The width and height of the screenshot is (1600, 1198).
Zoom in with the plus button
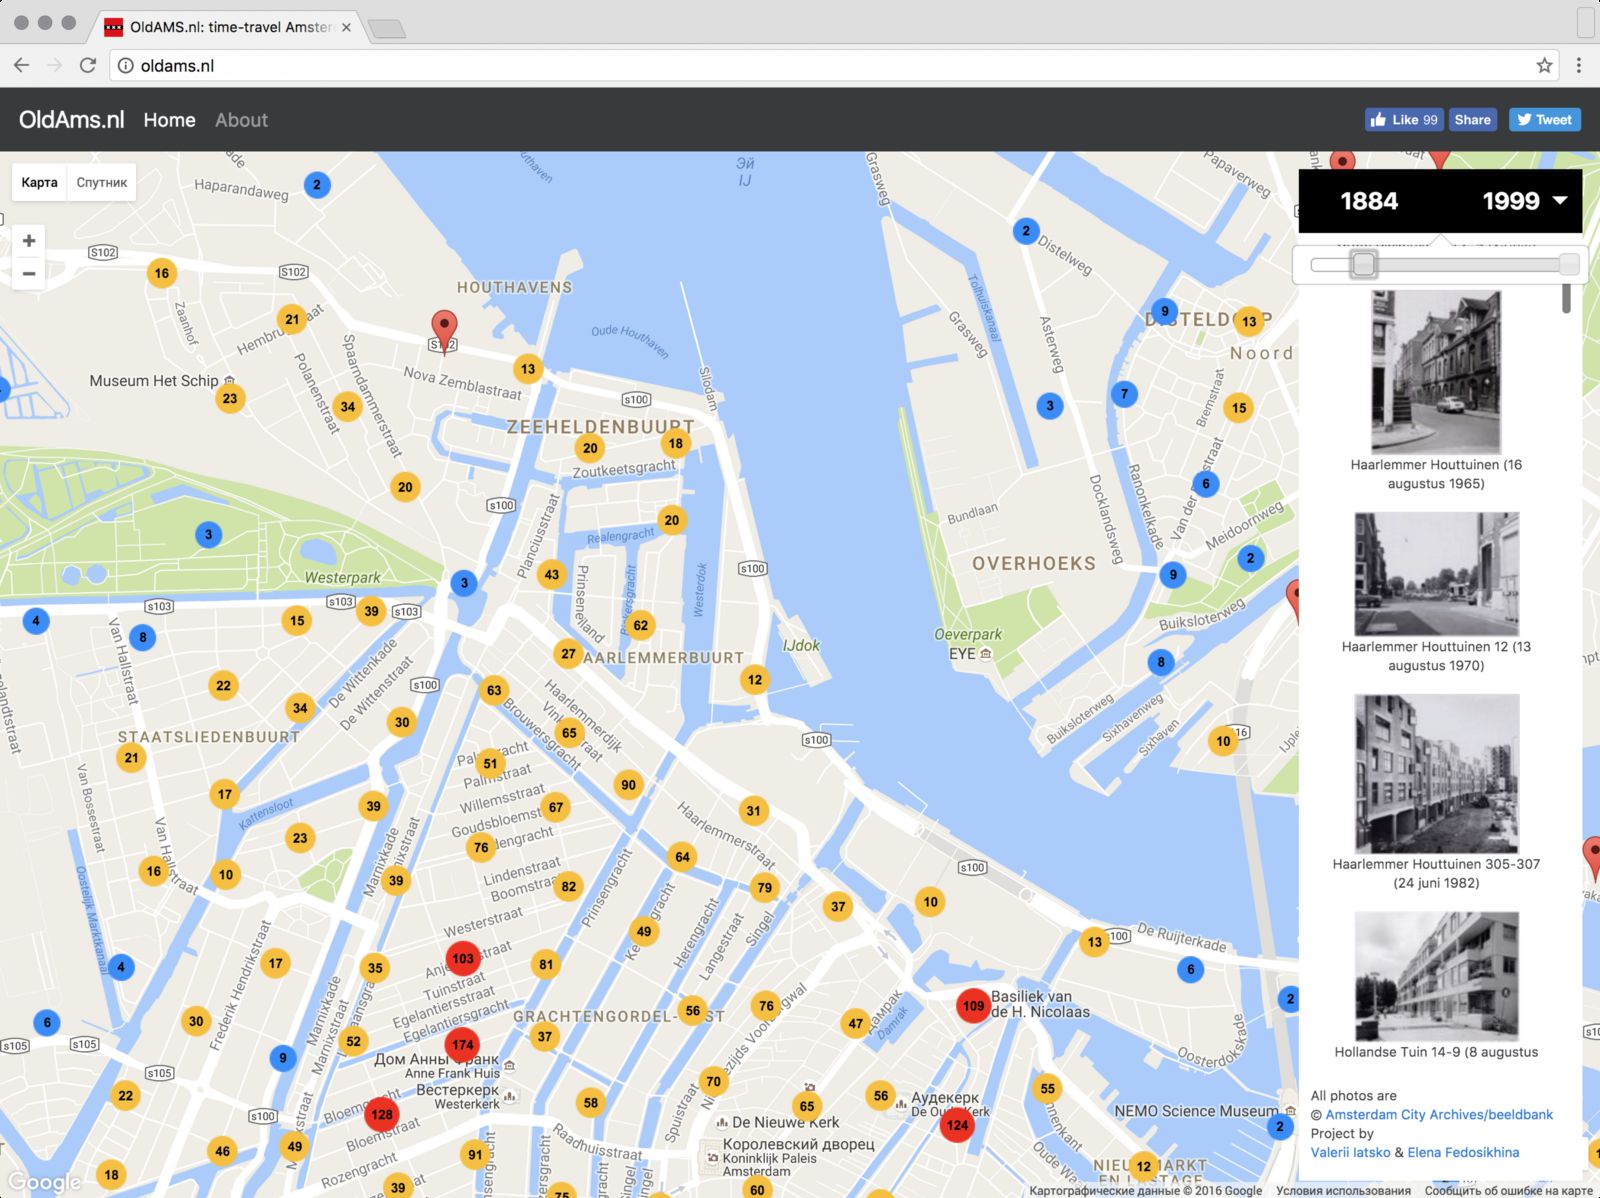click(x=29, y=241)
